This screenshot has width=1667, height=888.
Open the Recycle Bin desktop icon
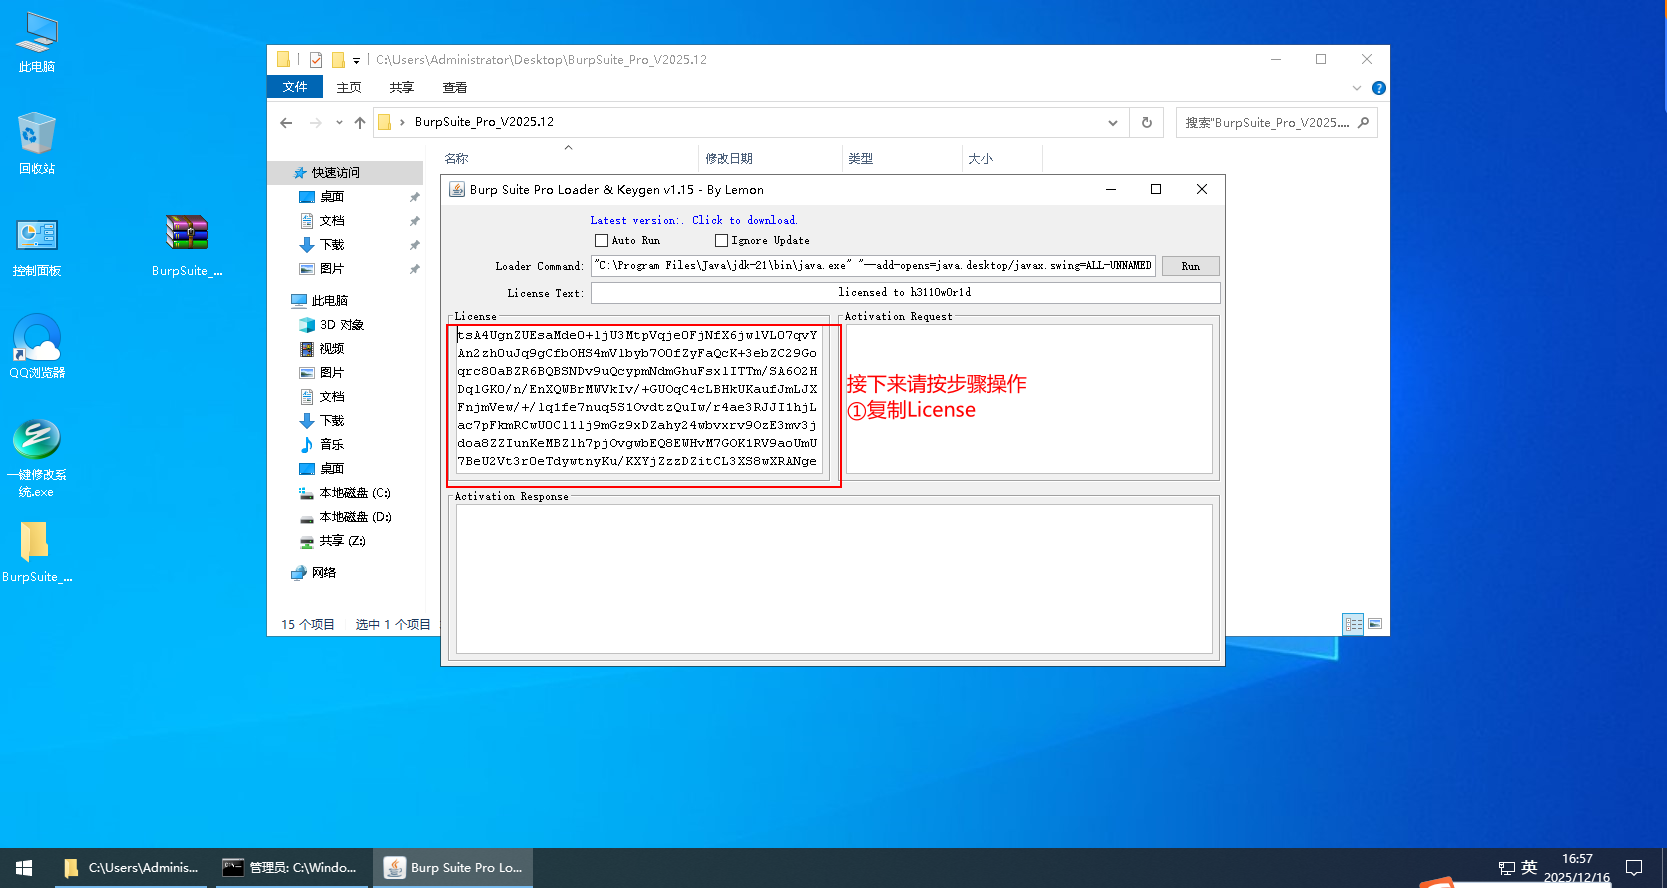click(x=37, y=135)
